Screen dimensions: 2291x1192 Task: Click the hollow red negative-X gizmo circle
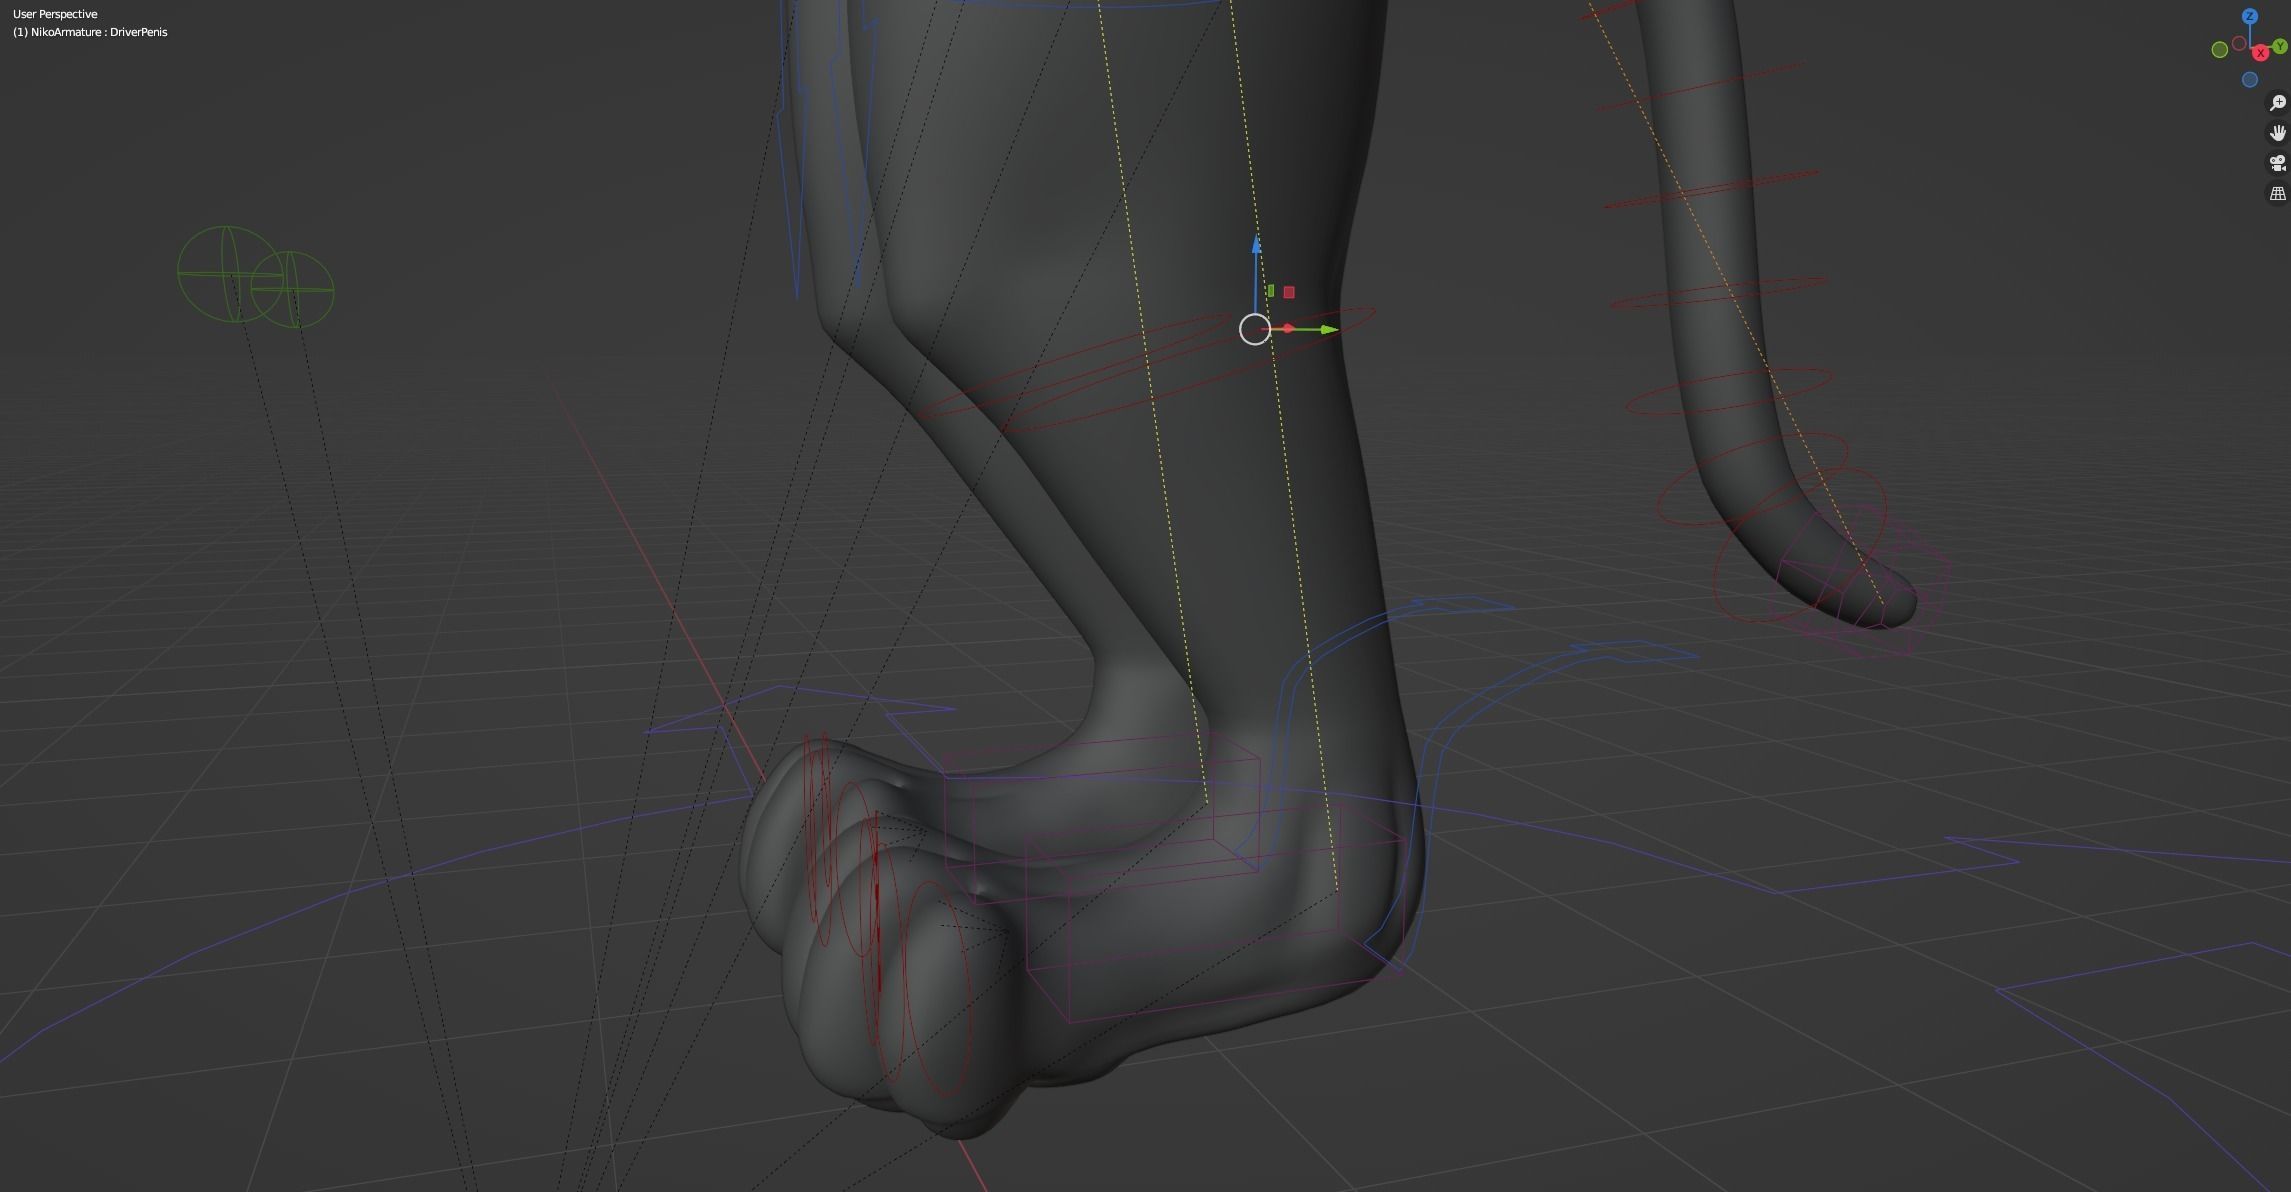click(x=2240, y=43)
